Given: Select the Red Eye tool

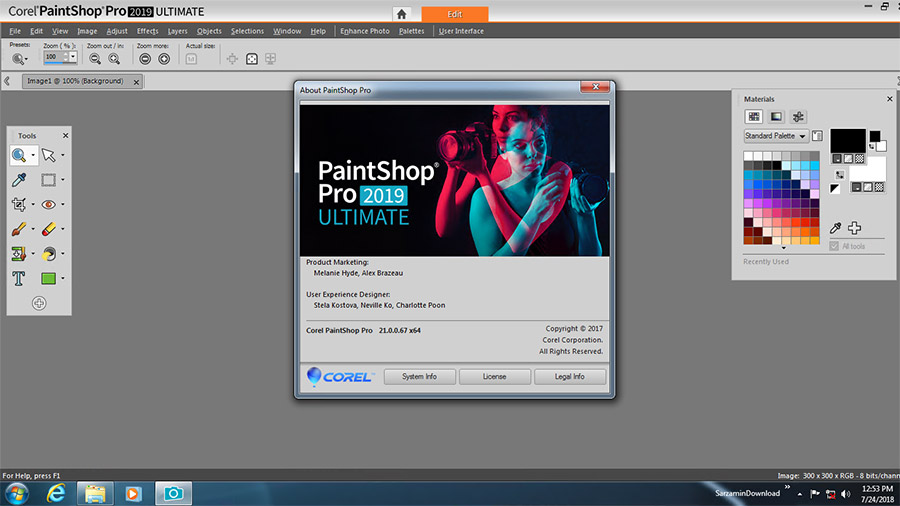Looking at the screenshot, I should tap(49, 204).
